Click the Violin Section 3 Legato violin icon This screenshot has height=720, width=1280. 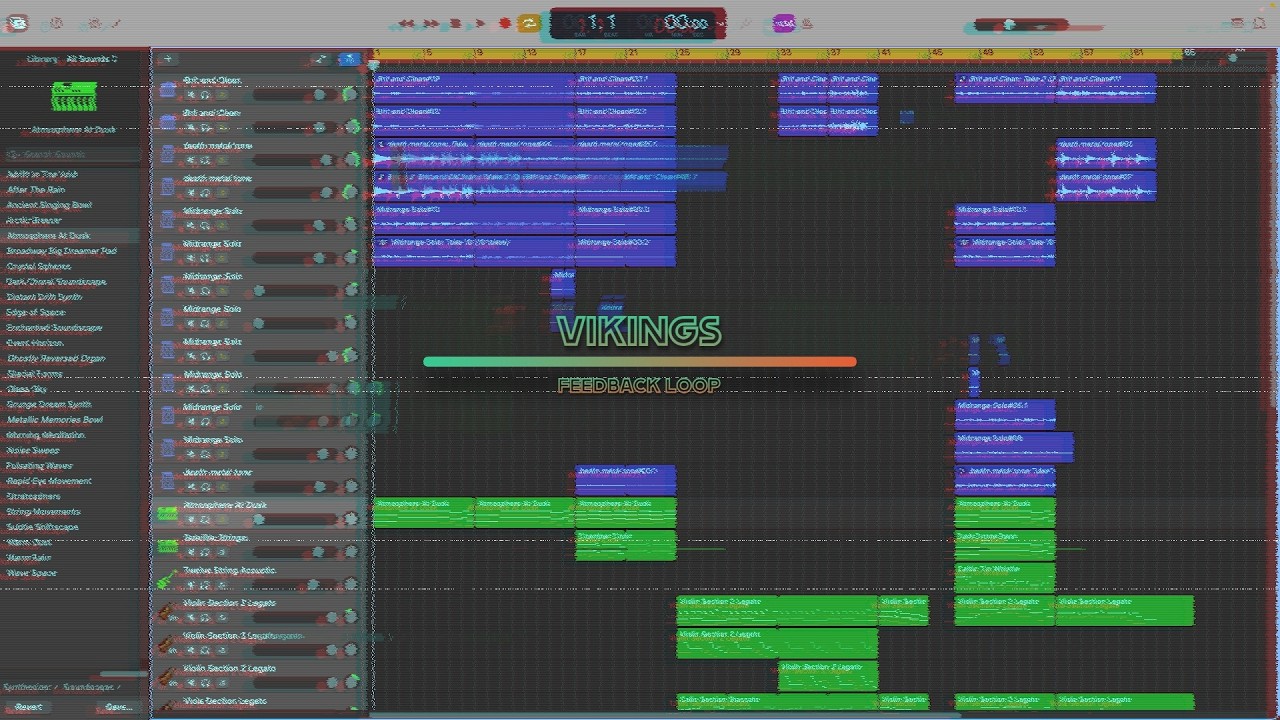[x=167, y=644]
